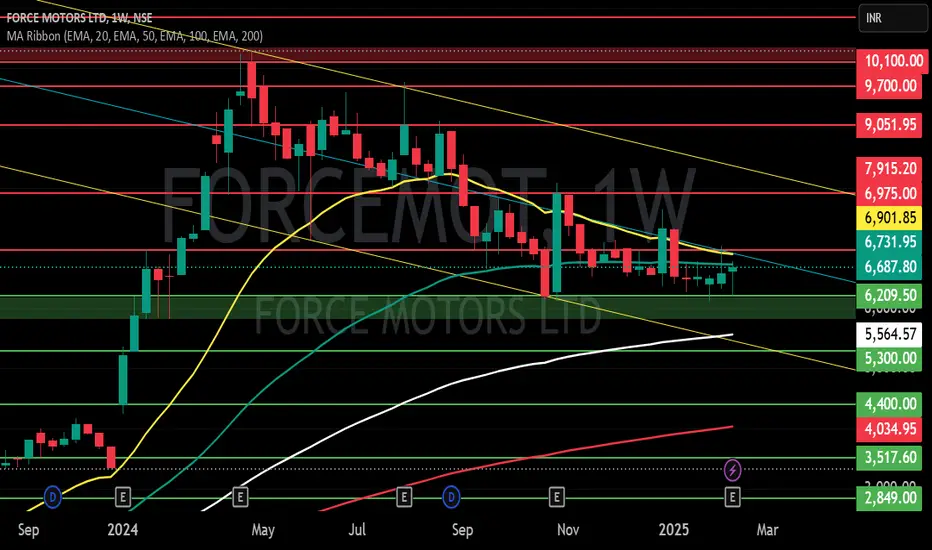Viewport: 932px width, 550px height.
Task: Open the dividend D marker left of Sep 2024
Action: point(451,496)
